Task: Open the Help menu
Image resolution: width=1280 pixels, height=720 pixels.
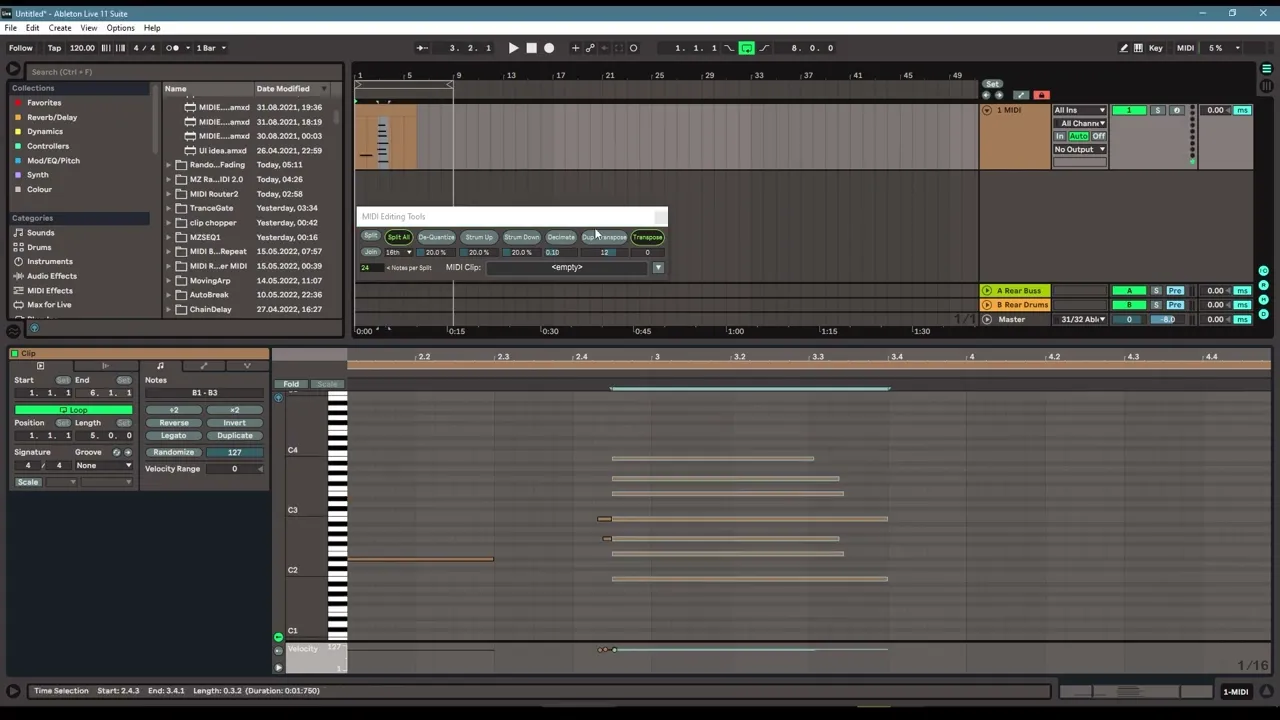Action: click(152, 28)
